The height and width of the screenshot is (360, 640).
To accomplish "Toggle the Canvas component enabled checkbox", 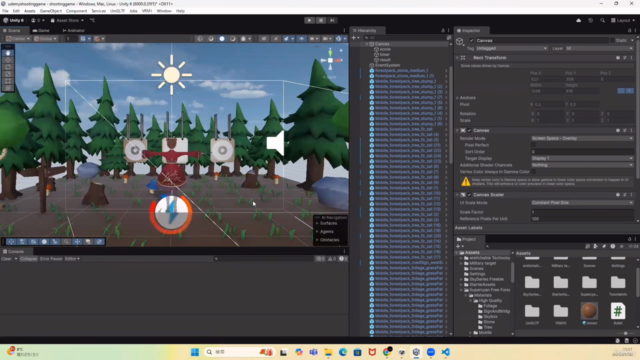I will [x=469, y=131].
